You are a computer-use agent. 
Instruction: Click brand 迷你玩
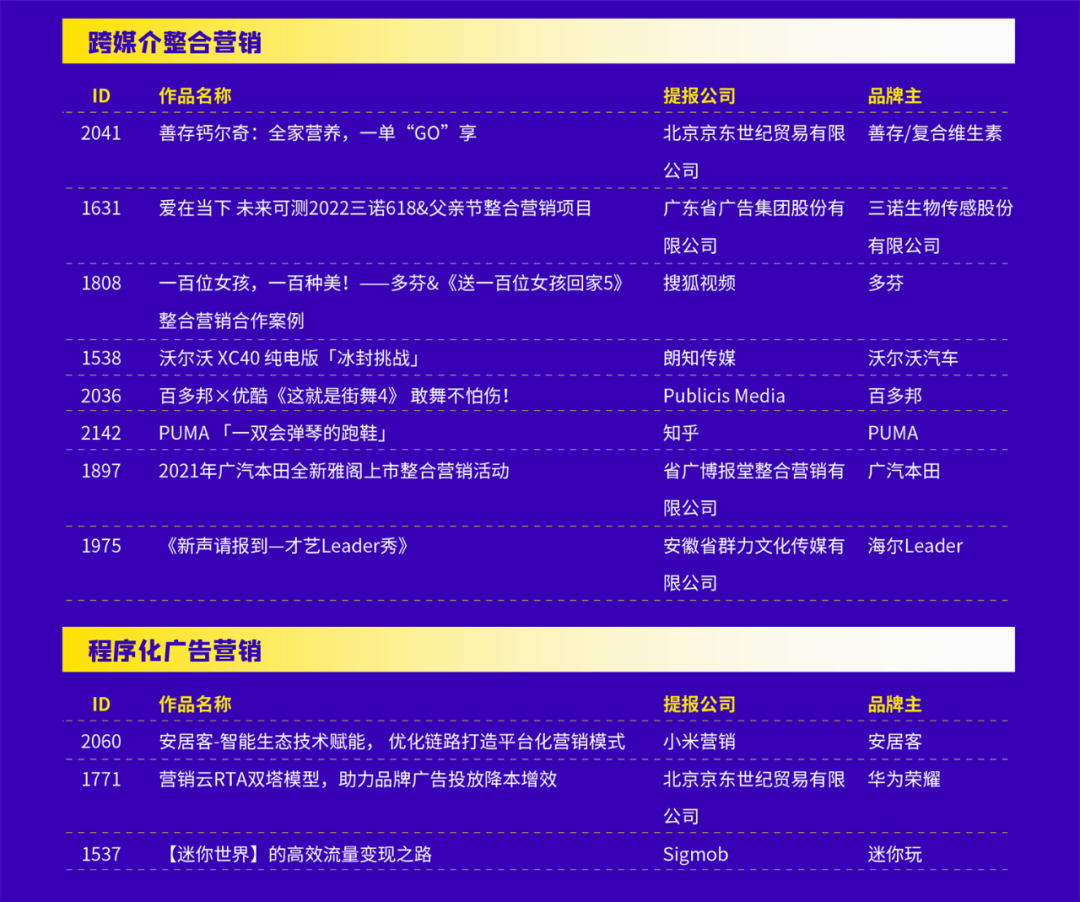[895, 854]
